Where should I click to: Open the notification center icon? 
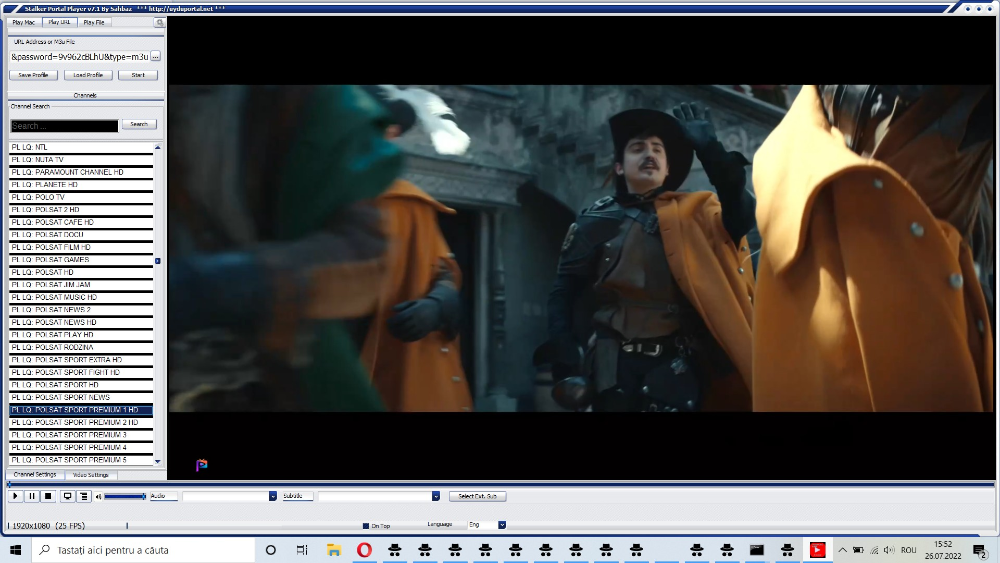(x=980, y=550)
